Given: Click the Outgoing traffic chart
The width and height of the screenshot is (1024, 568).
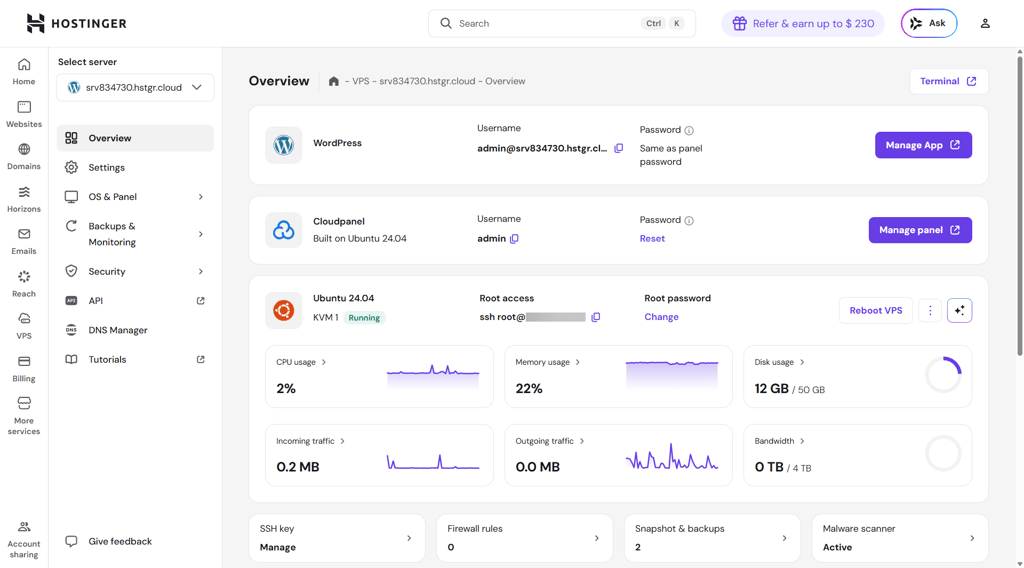Looking at the screenshot, I should (x=672, y=456).
